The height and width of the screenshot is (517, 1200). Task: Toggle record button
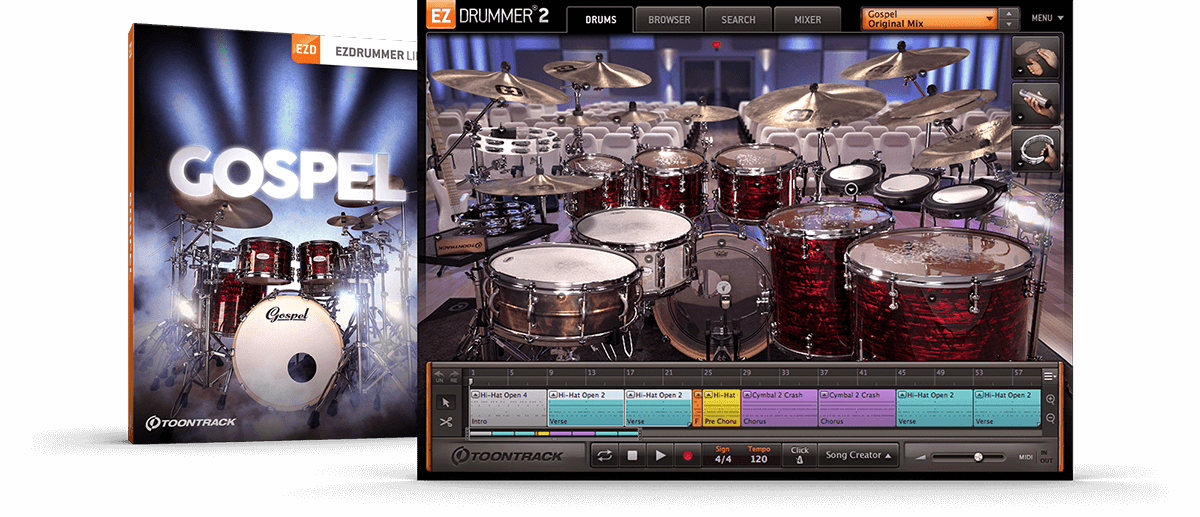coord(688,455)
